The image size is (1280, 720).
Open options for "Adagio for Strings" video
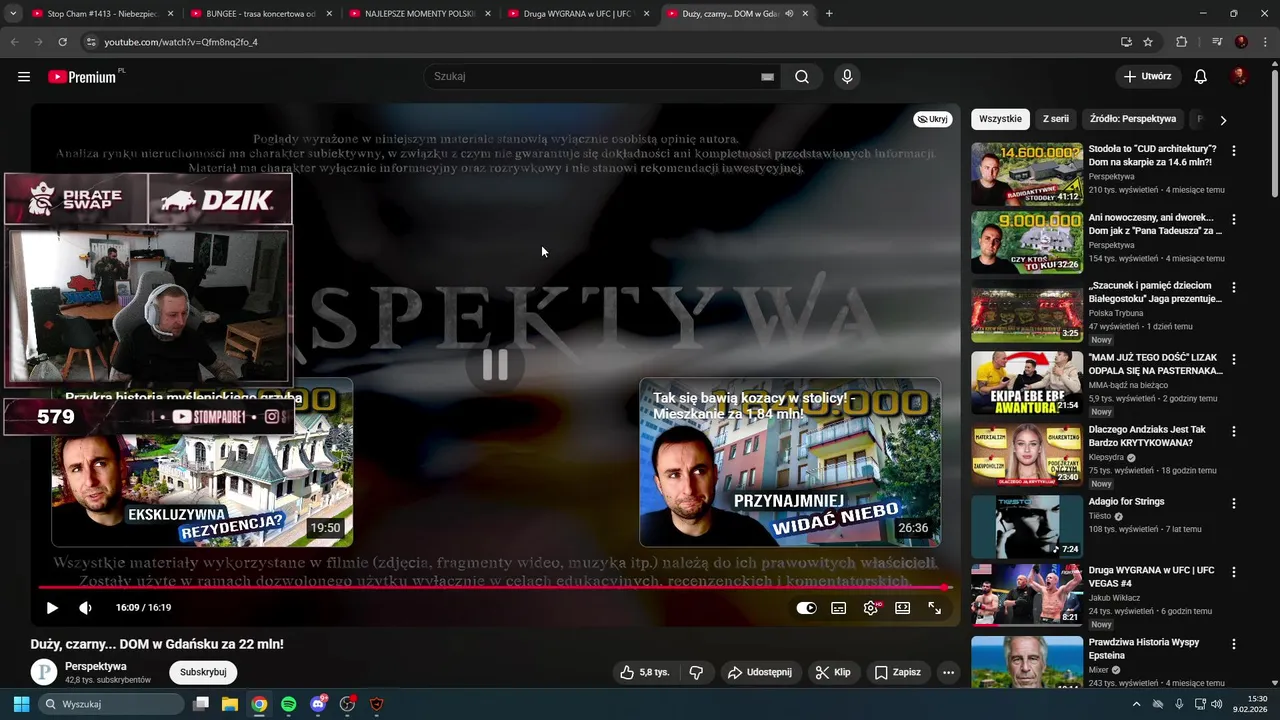point(1233,503)
